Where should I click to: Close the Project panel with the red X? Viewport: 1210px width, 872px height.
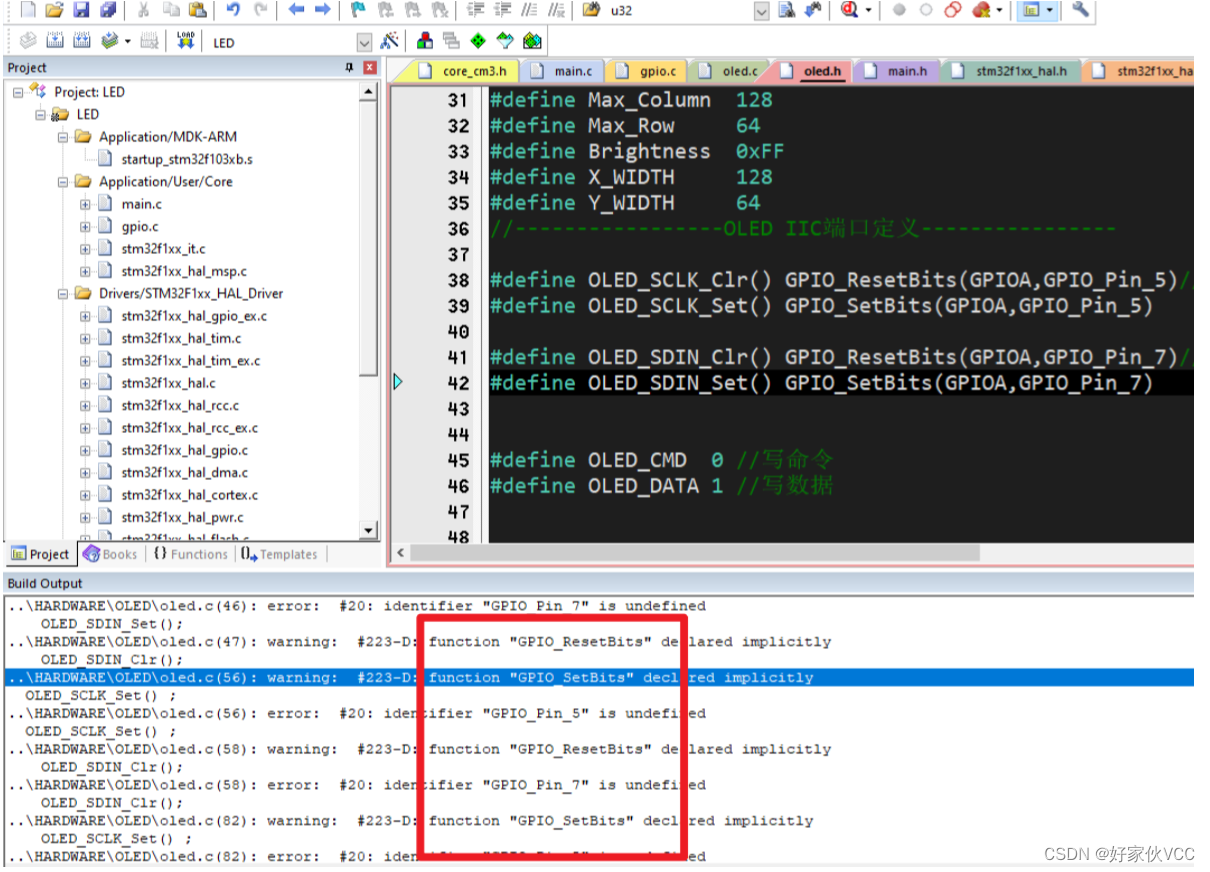370,68
